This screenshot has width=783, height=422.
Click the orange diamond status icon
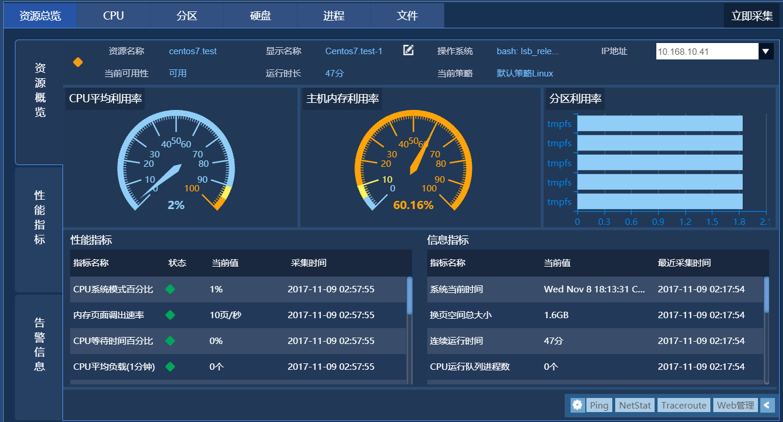[x=78, y=62]
